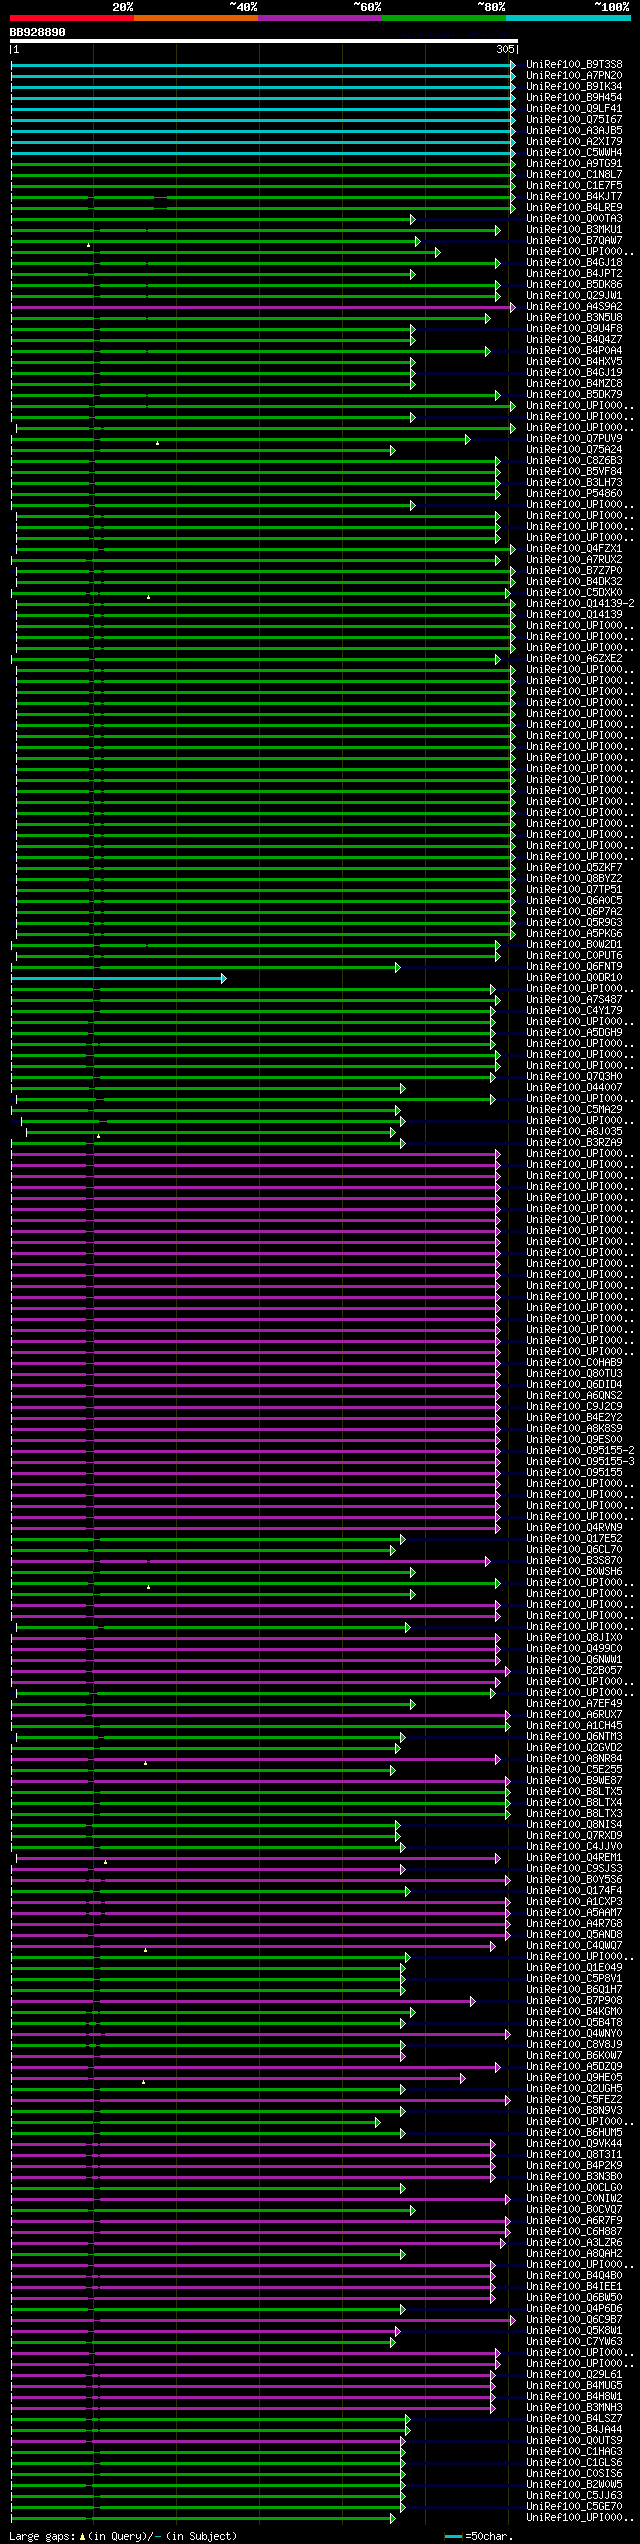Screen dimensions: 640x2544
Task: Select hit label UniRef100_Q8BYZ2
Action: (x=574, y=879)
